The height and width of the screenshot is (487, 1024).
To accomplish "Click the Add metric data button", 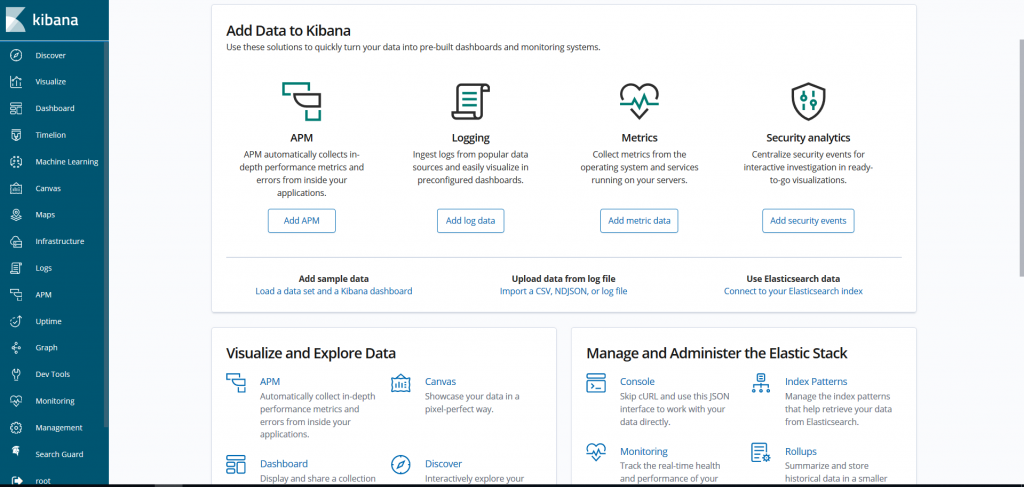I will coord(639,221).
